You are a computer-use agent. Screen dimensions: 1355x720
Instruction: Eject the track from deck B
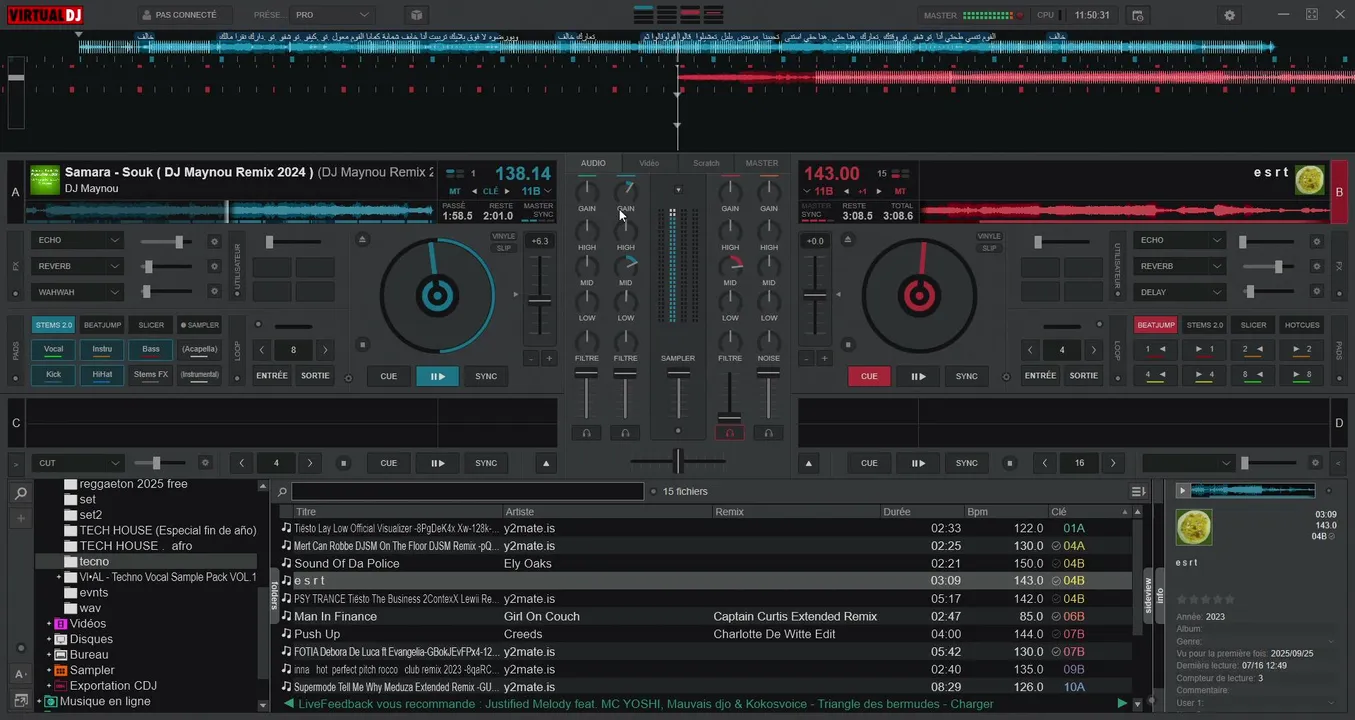tap(848, 239)
